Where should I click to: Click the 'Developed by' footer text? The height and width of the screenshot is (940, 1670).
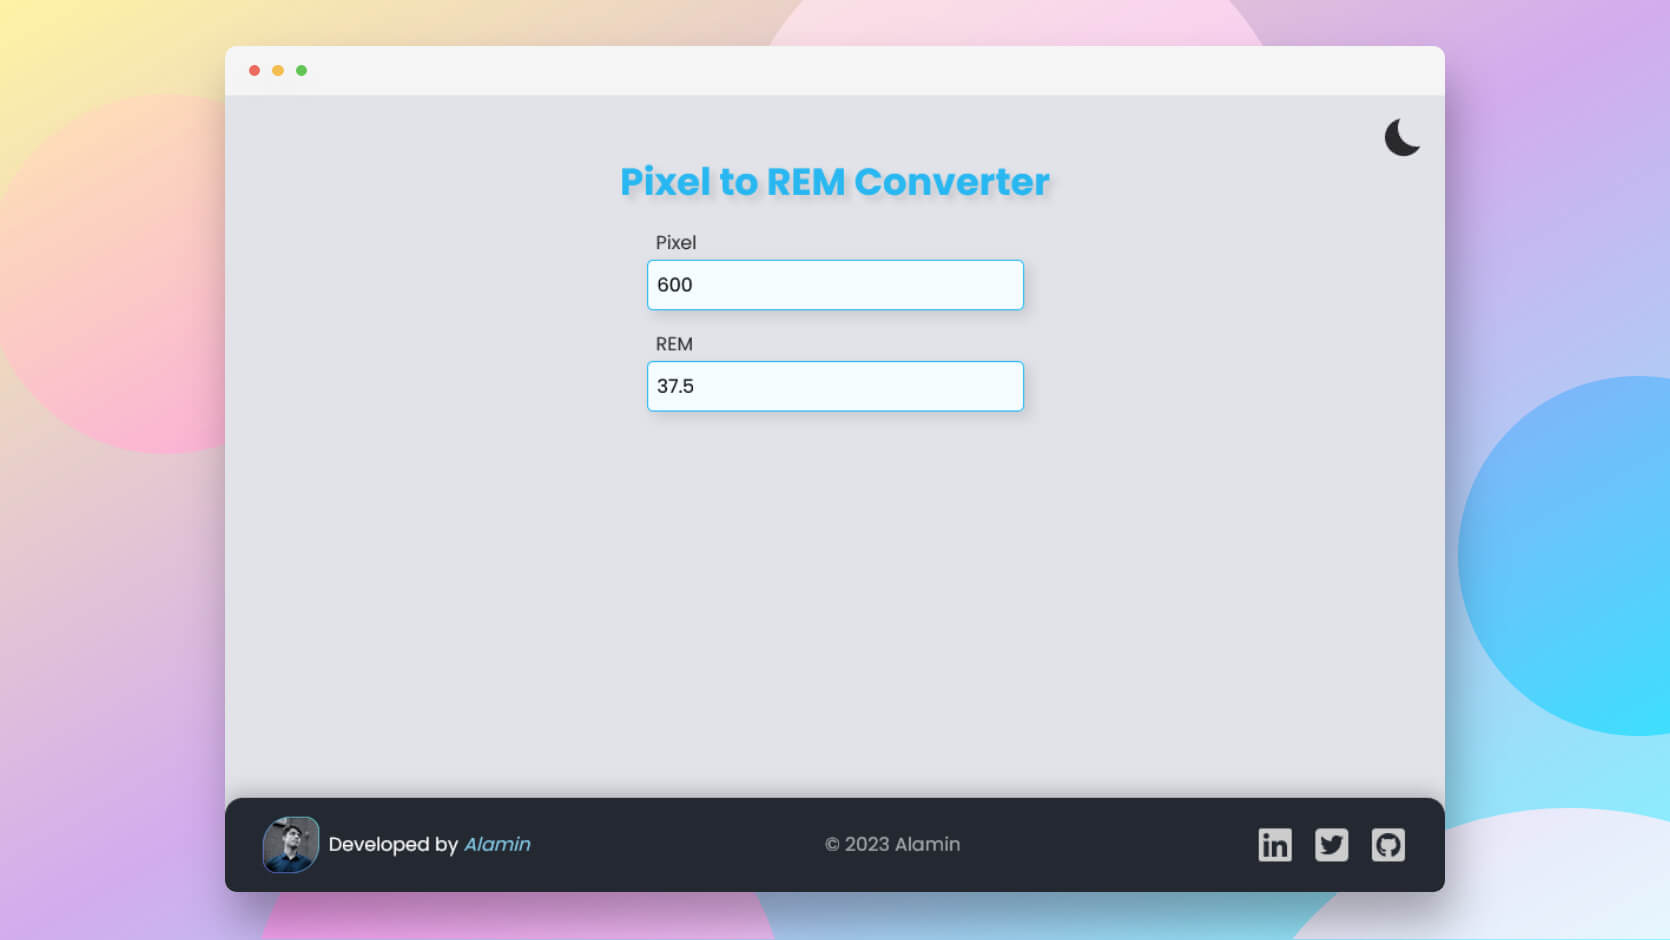tap(391, 845)
